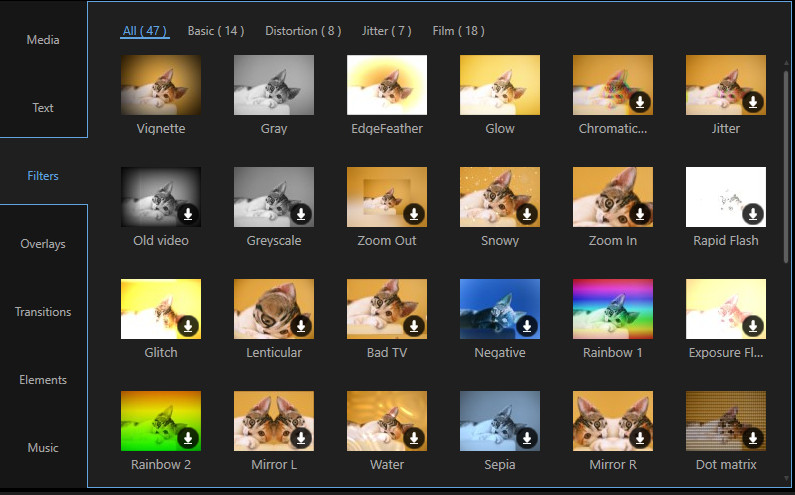This screenshot has height=495, width=795.
Task: Click the Glitch label text
Action: tap(161, 352)
